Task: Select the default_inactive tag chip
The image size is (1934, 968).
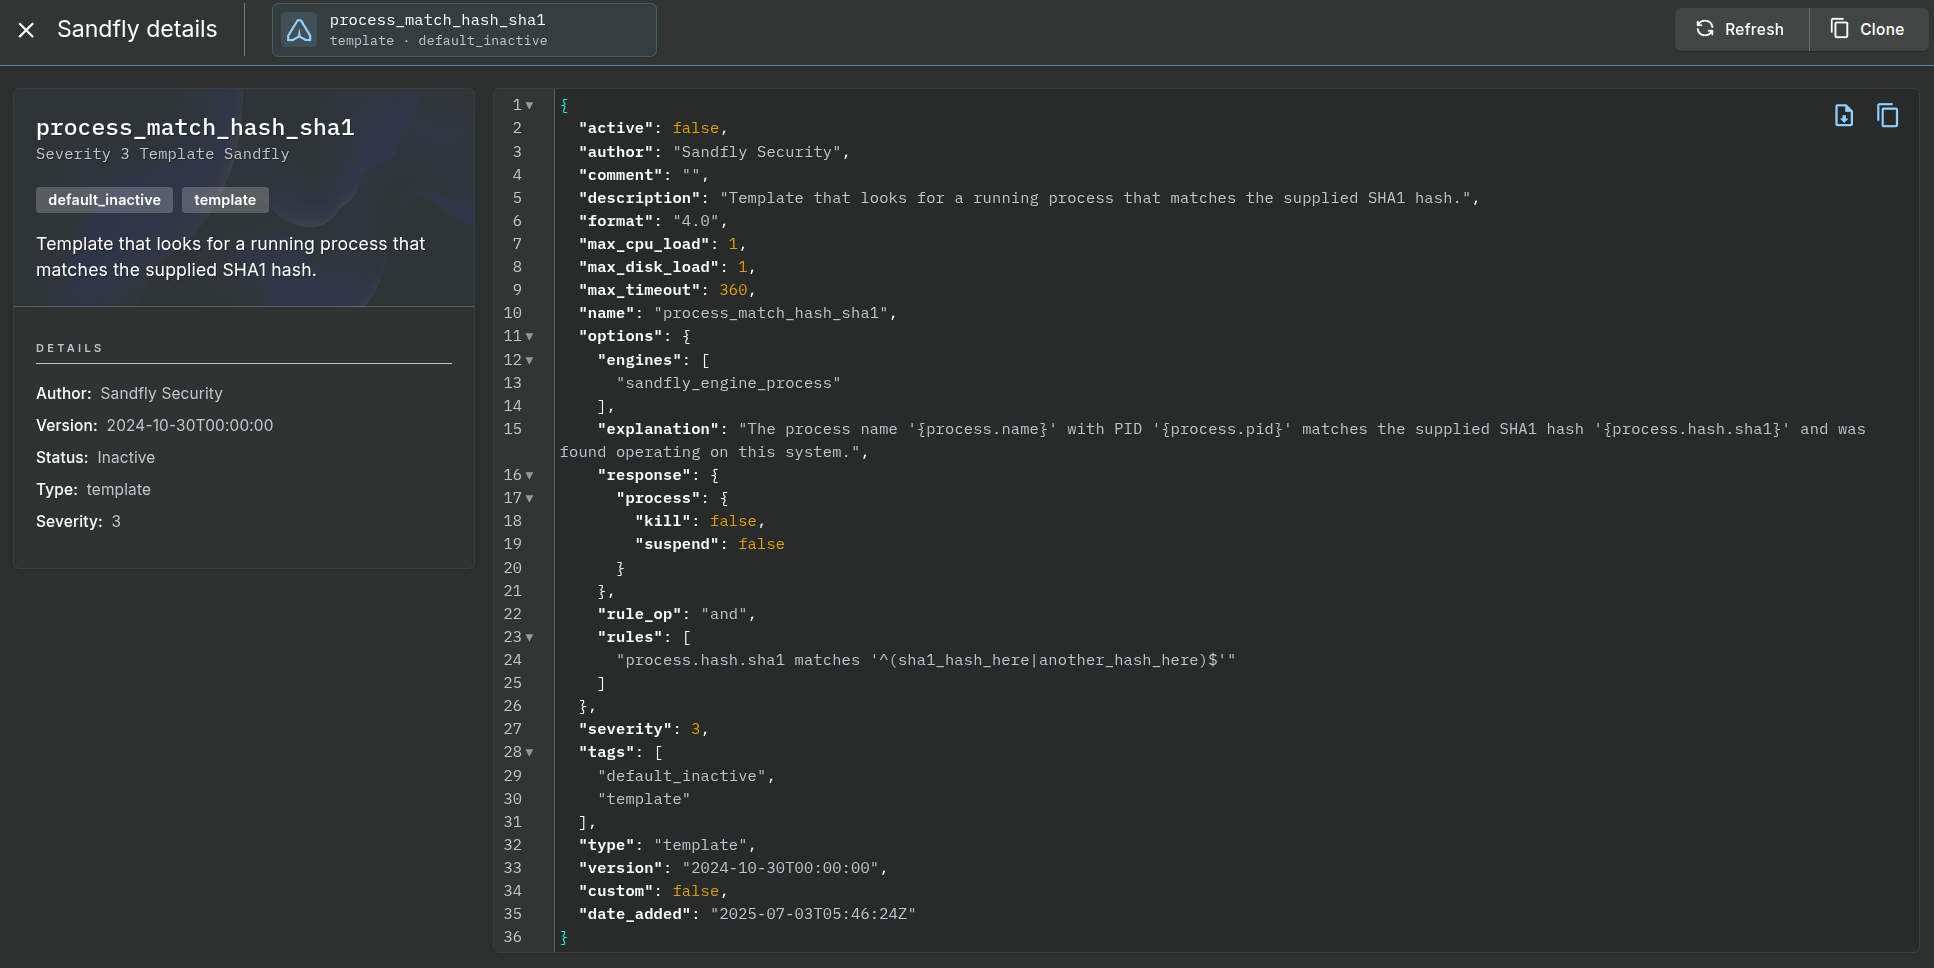Action: 104,200
